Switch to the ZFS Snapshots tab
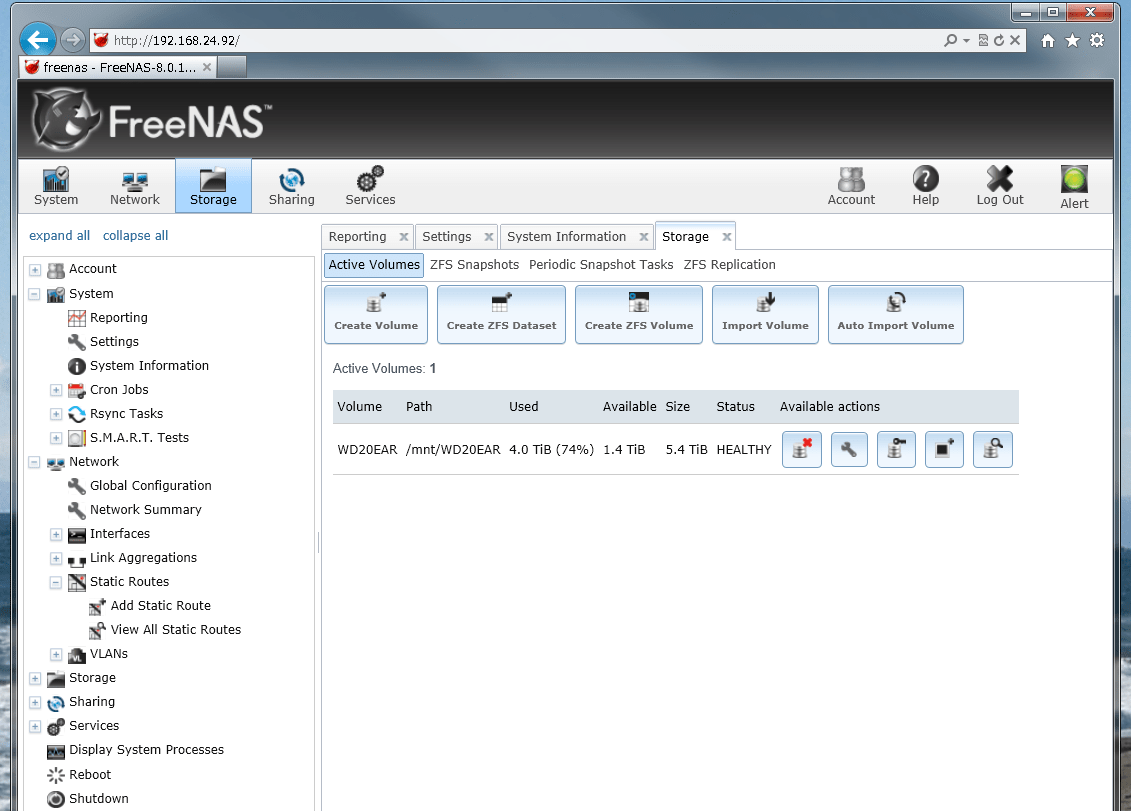1131x811 pixels. click(x=474, y=264)
